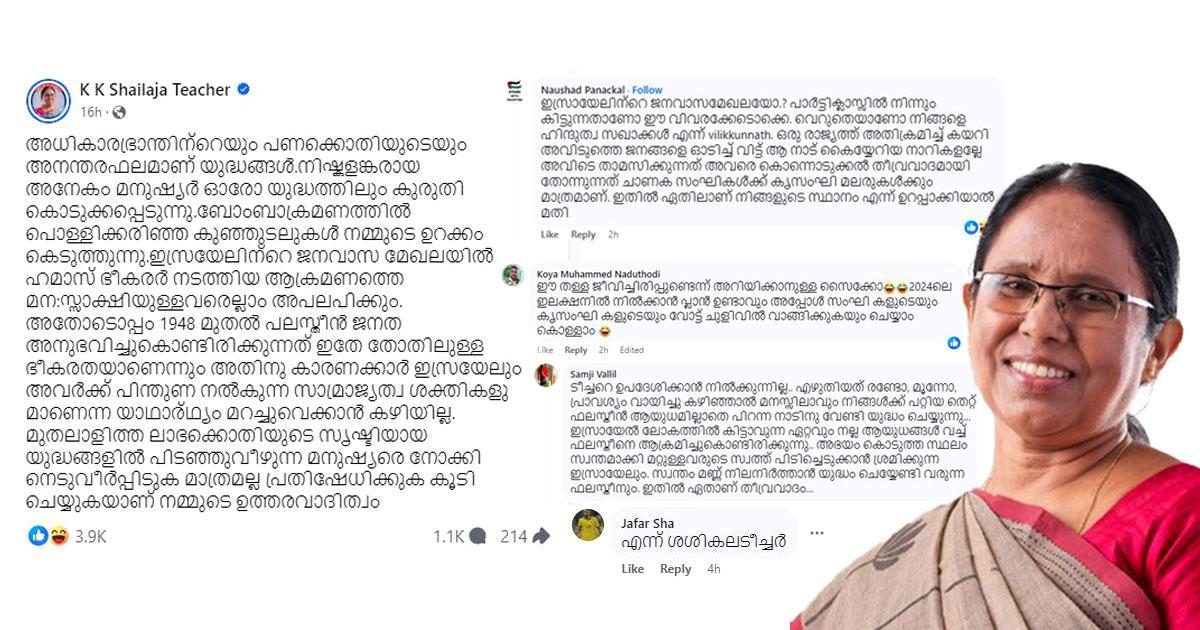The width and height of the screenshot is (1200, 630).
Task: Click the comment bubble icon beside 1.1K
Action: pos(478,536)
